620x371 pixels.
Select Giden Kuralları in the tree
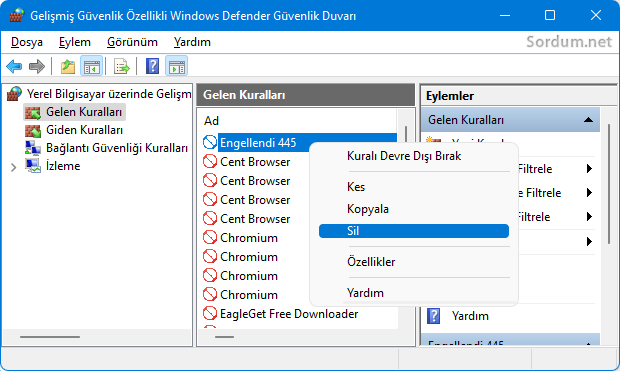[85, 130]
